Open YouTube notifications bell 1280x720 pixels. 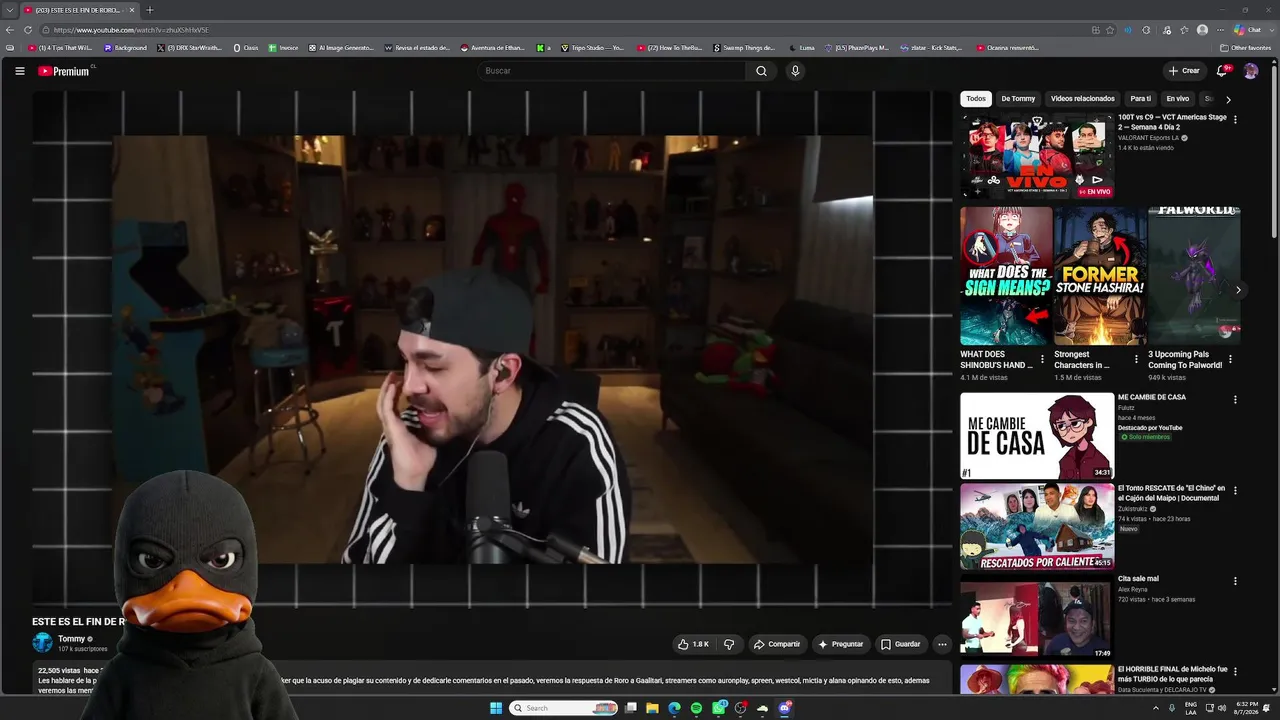(x=1222, y=71)
